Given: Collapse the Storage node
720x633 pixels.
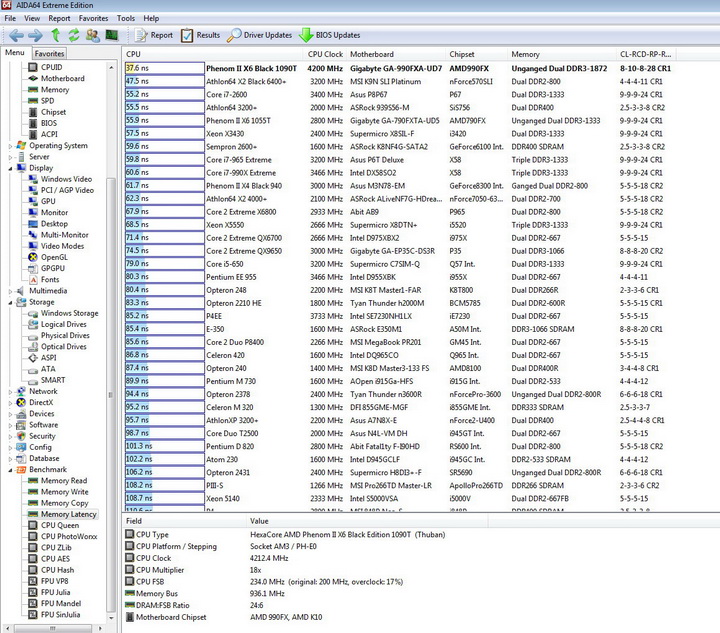Looking at the screenshot, I should (10, 302).
